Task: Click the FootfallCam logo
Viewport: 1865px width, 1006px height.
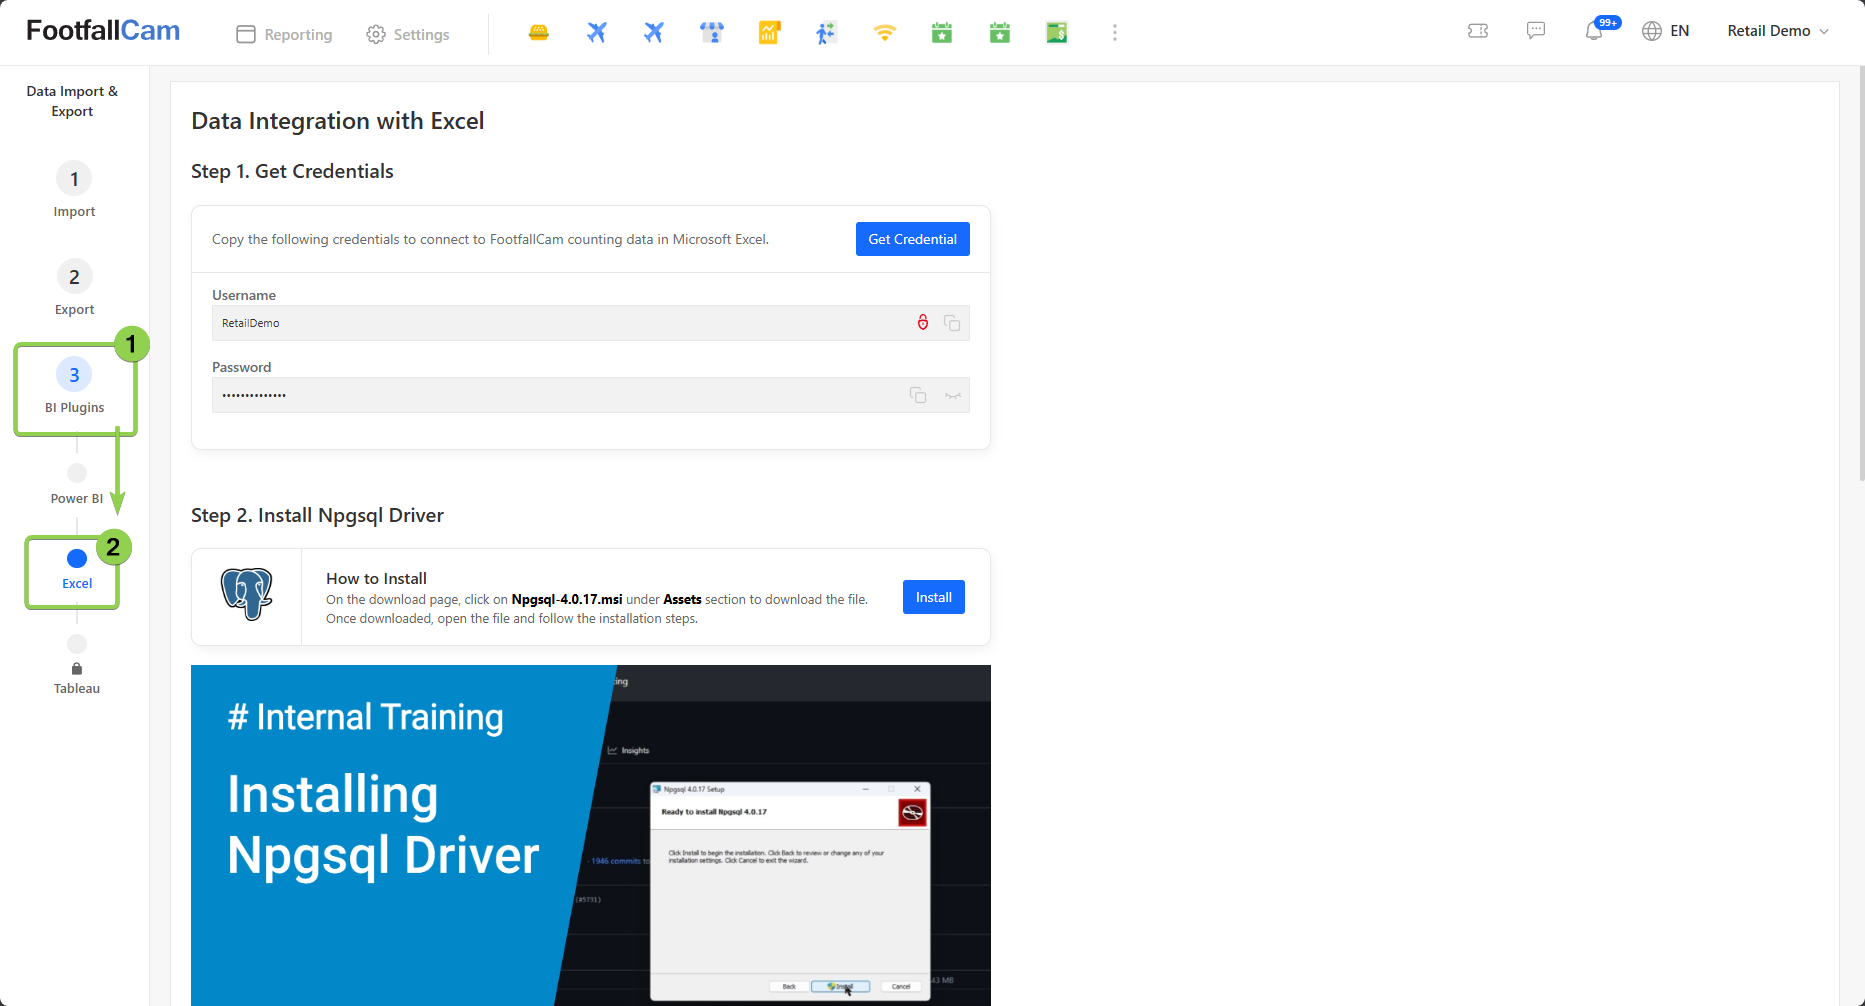Action: pos(103,31)
